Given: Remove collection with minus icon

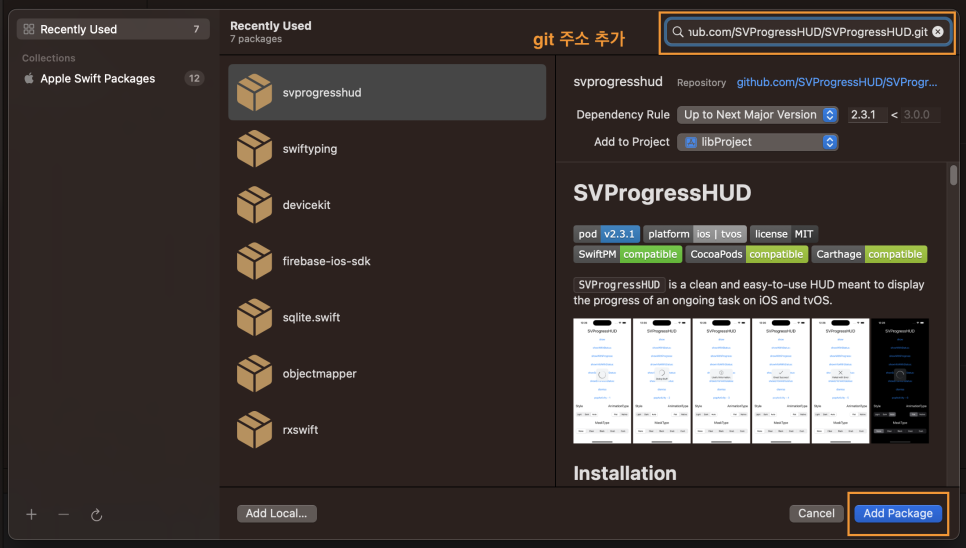Looking at the screenshot, I should pyautogui.click(x=63, y=514).
